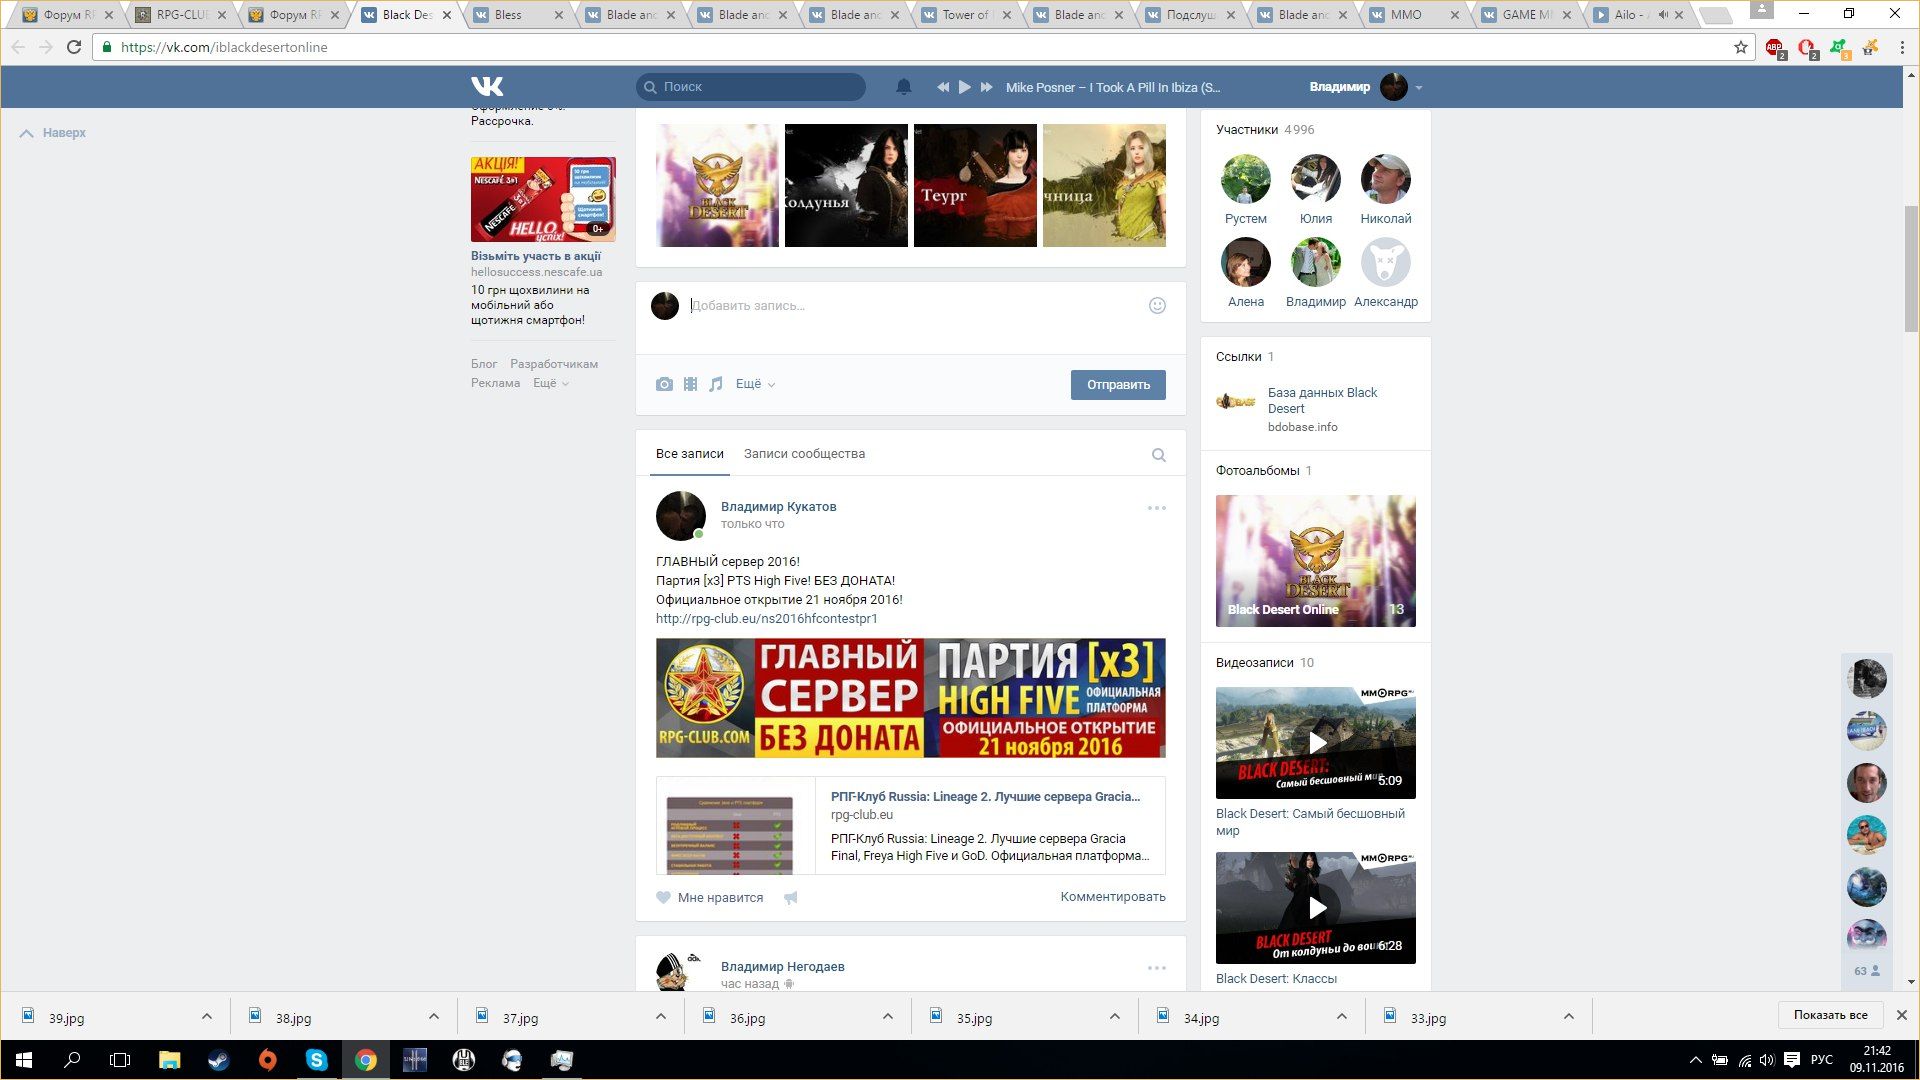Image resolution: width=1920 pixels, height=1080 pixels.
Task: Reload the page
Action: coord(73,47)
